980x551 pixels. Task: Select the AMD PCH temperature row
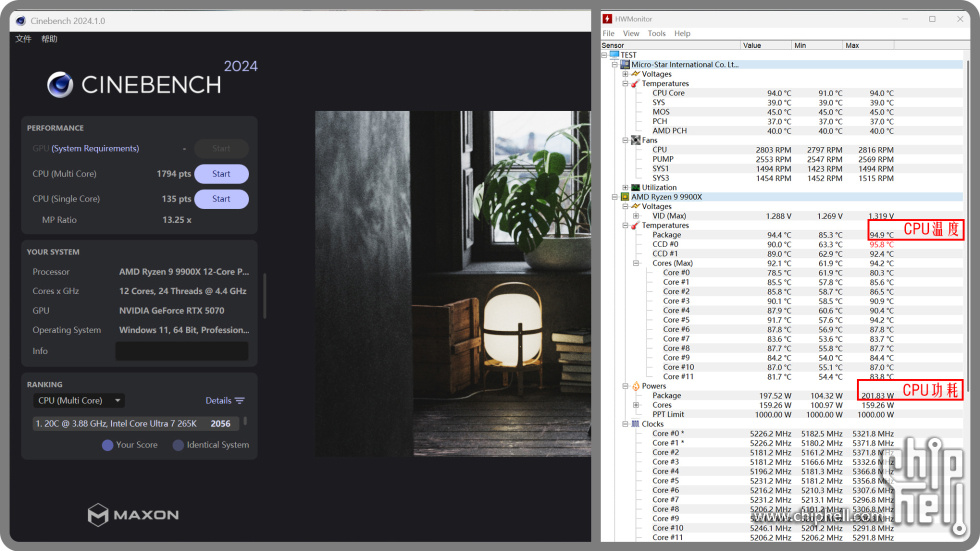coord(773,131)
